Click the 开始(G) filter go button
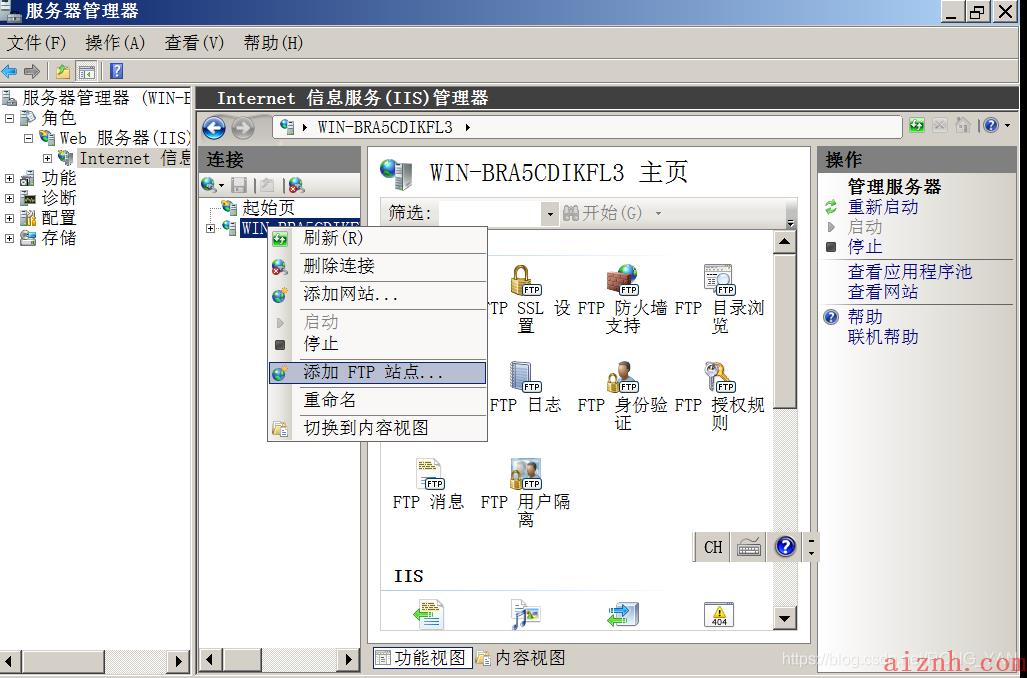 [603, 214]
